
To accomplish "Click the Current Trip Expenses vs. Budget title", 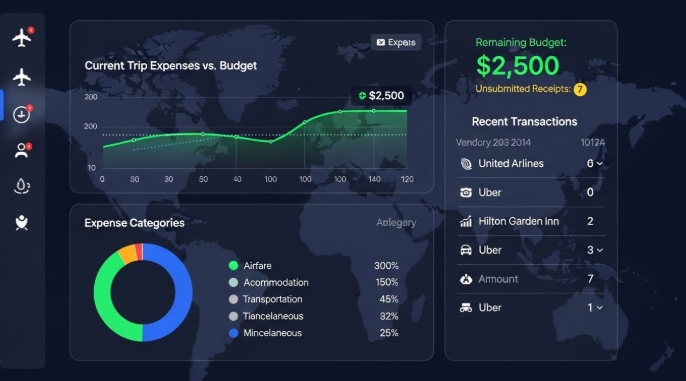I will [x=171, y=66].
